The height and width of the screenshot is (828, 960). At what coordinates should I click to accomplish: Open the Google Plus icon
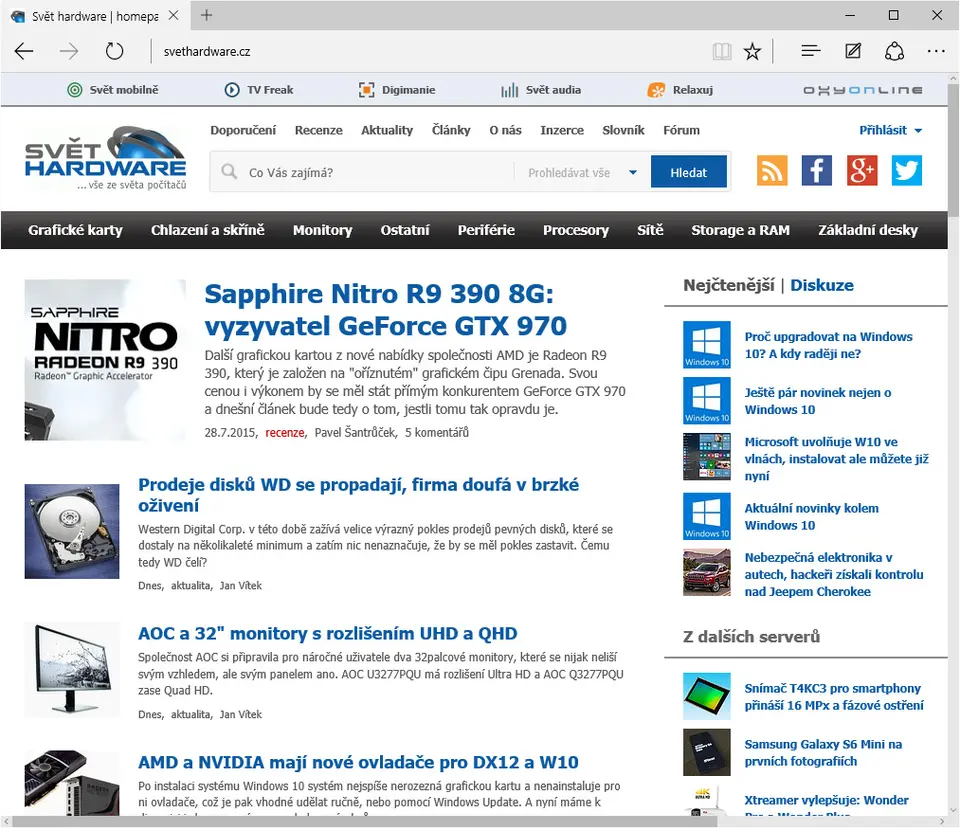pos(862,171)
